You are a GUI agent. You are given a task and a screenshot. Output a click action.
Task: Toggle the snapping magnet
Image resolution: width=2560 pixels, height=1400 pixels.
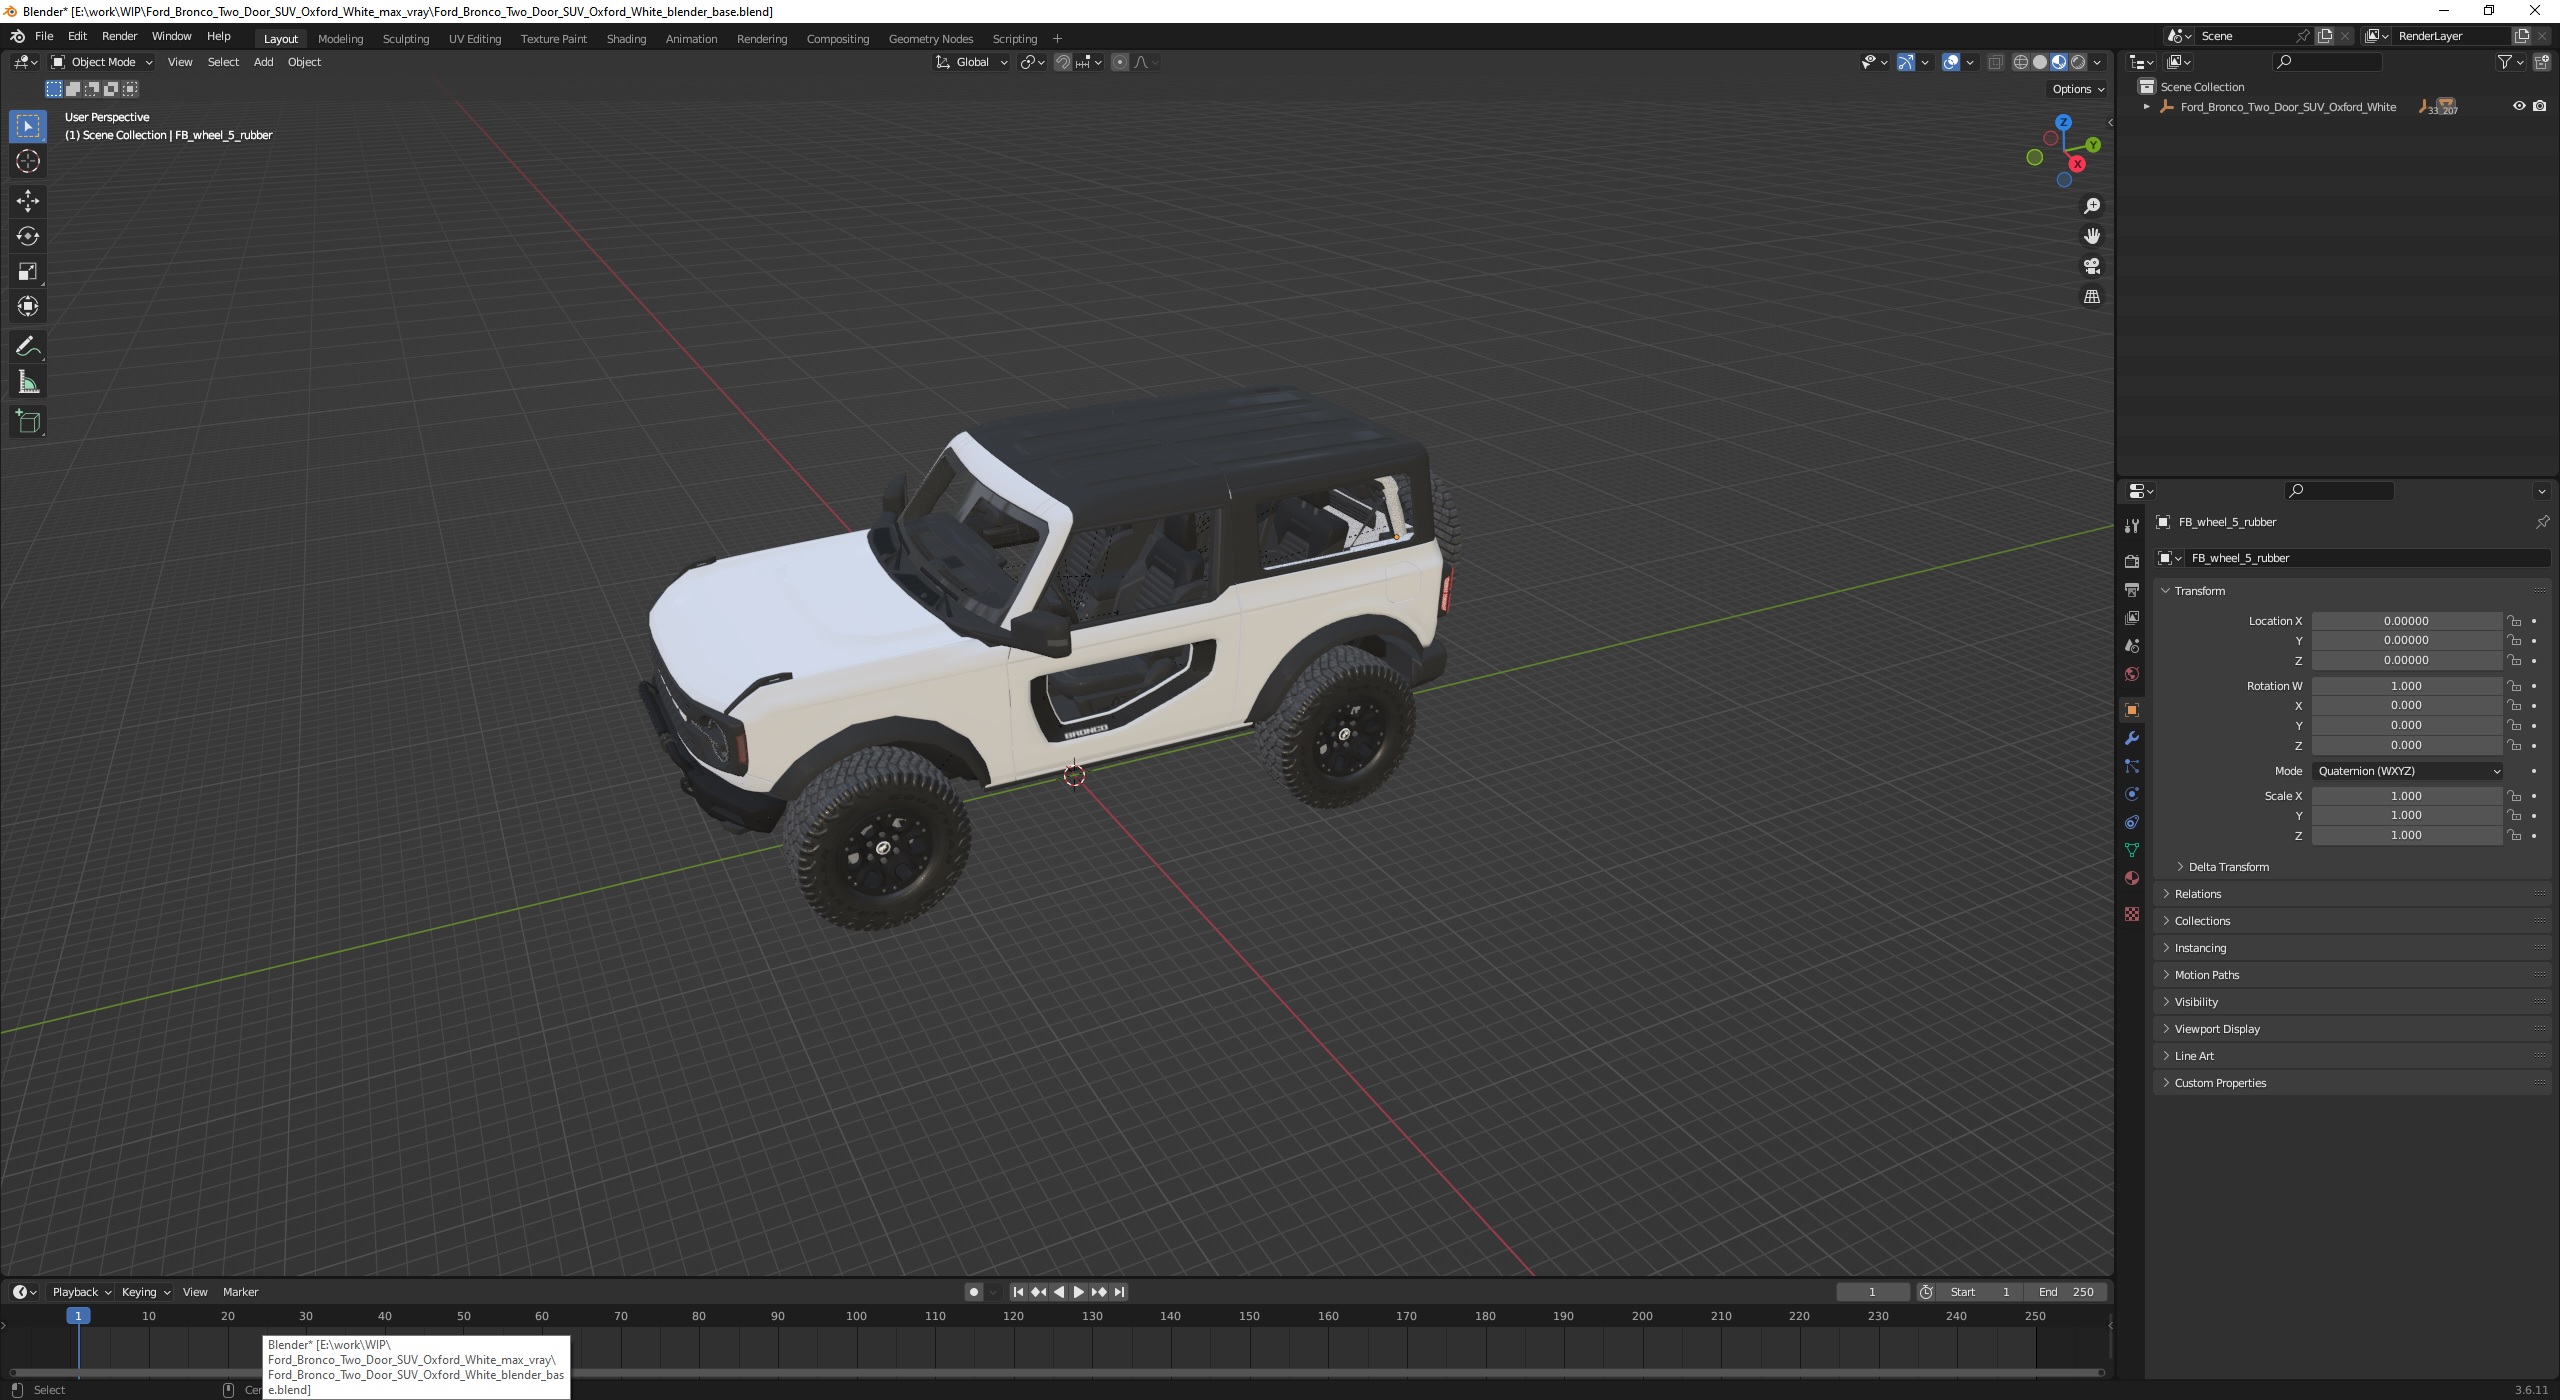point(1063,62)
